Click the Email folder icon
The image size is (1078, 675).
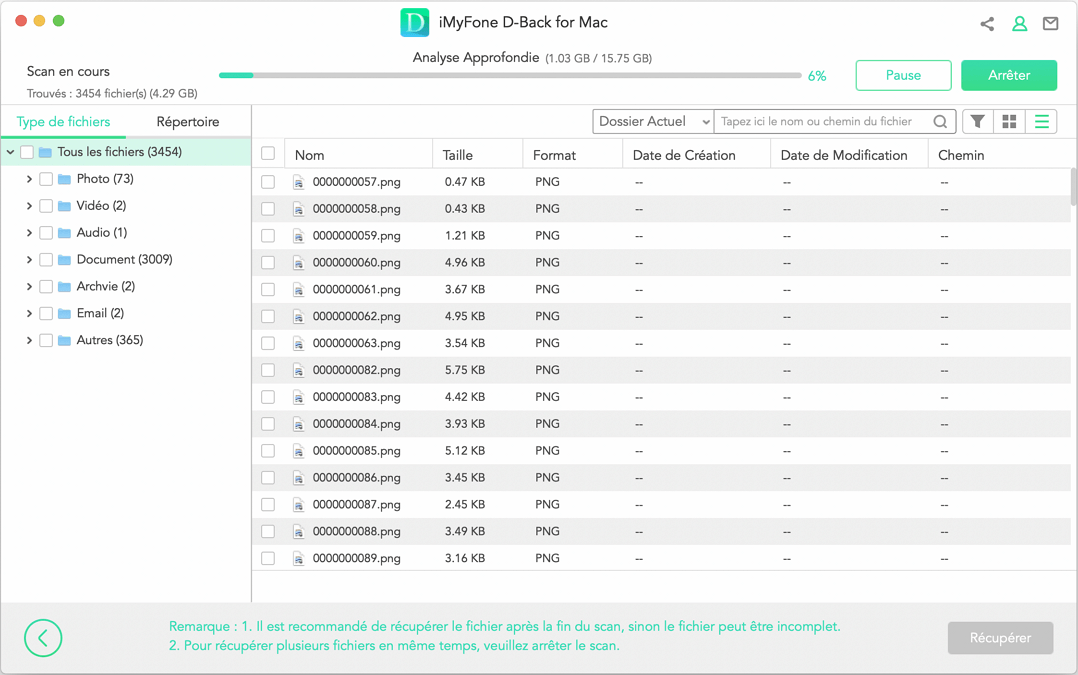(65, 313)
